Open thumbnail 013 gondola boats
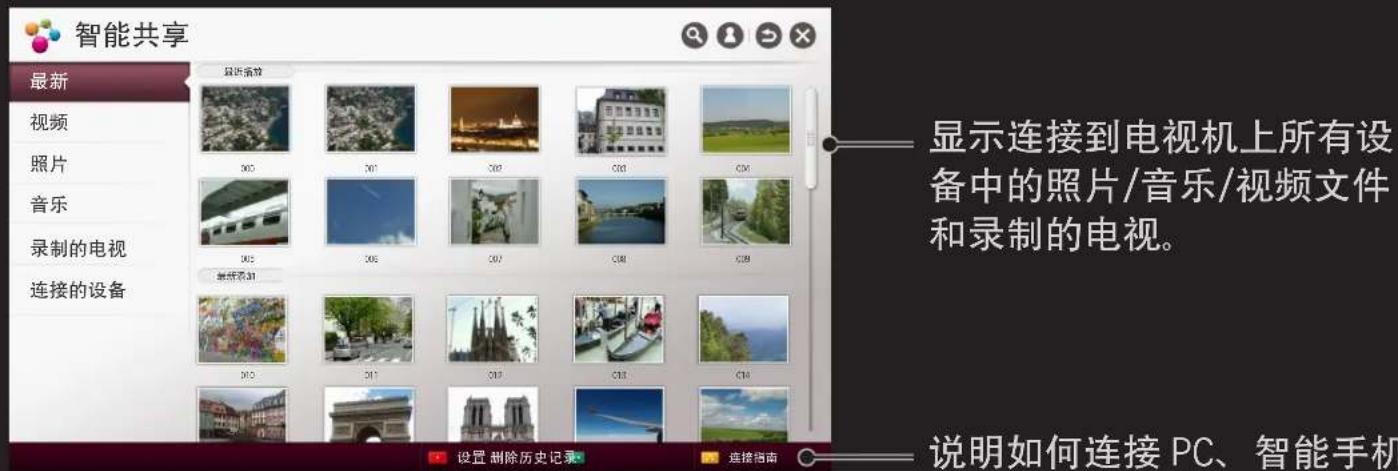This screenshot has width=1398, height=471. click(x=618, y=329)
